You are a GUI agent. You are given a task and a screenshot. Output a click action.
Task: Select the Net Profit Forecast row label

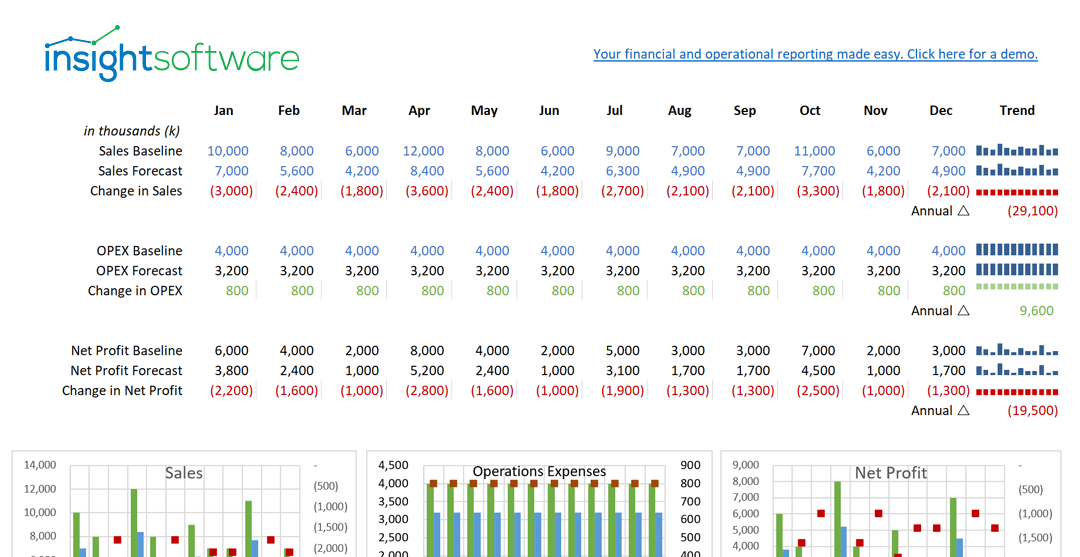[127, 370]
